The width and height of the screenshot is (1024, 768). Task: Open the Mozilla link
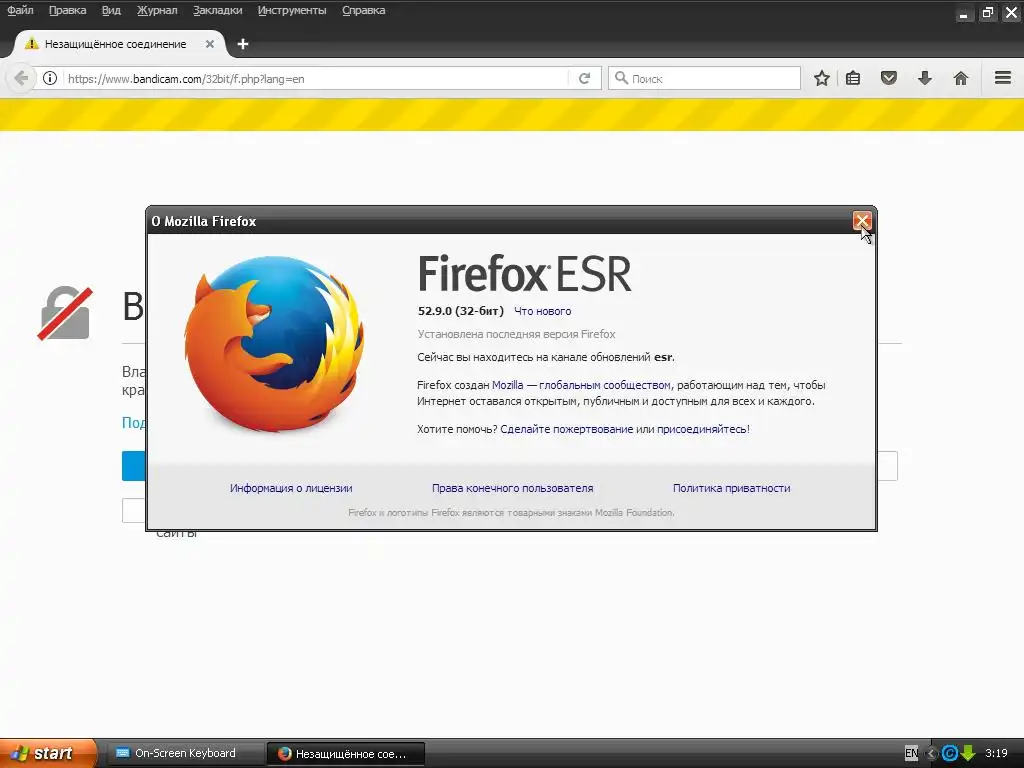507,385
